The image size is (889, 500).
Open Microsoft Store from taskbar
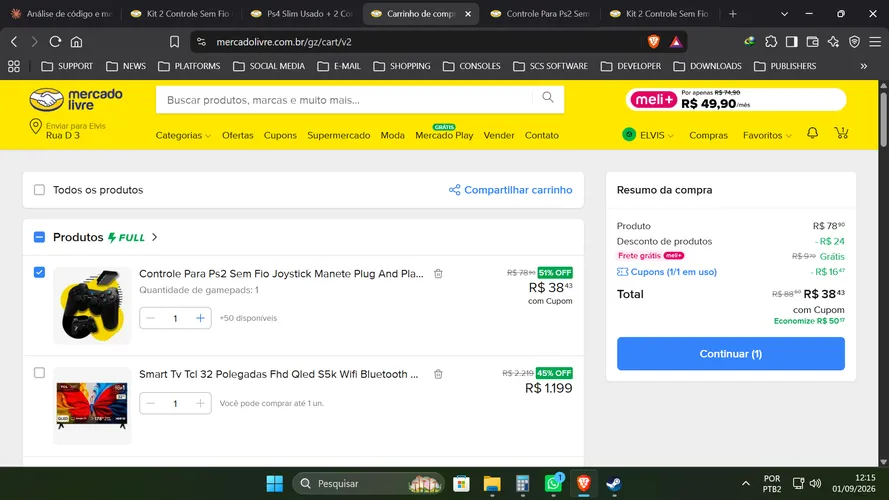(x=462, y=484)
